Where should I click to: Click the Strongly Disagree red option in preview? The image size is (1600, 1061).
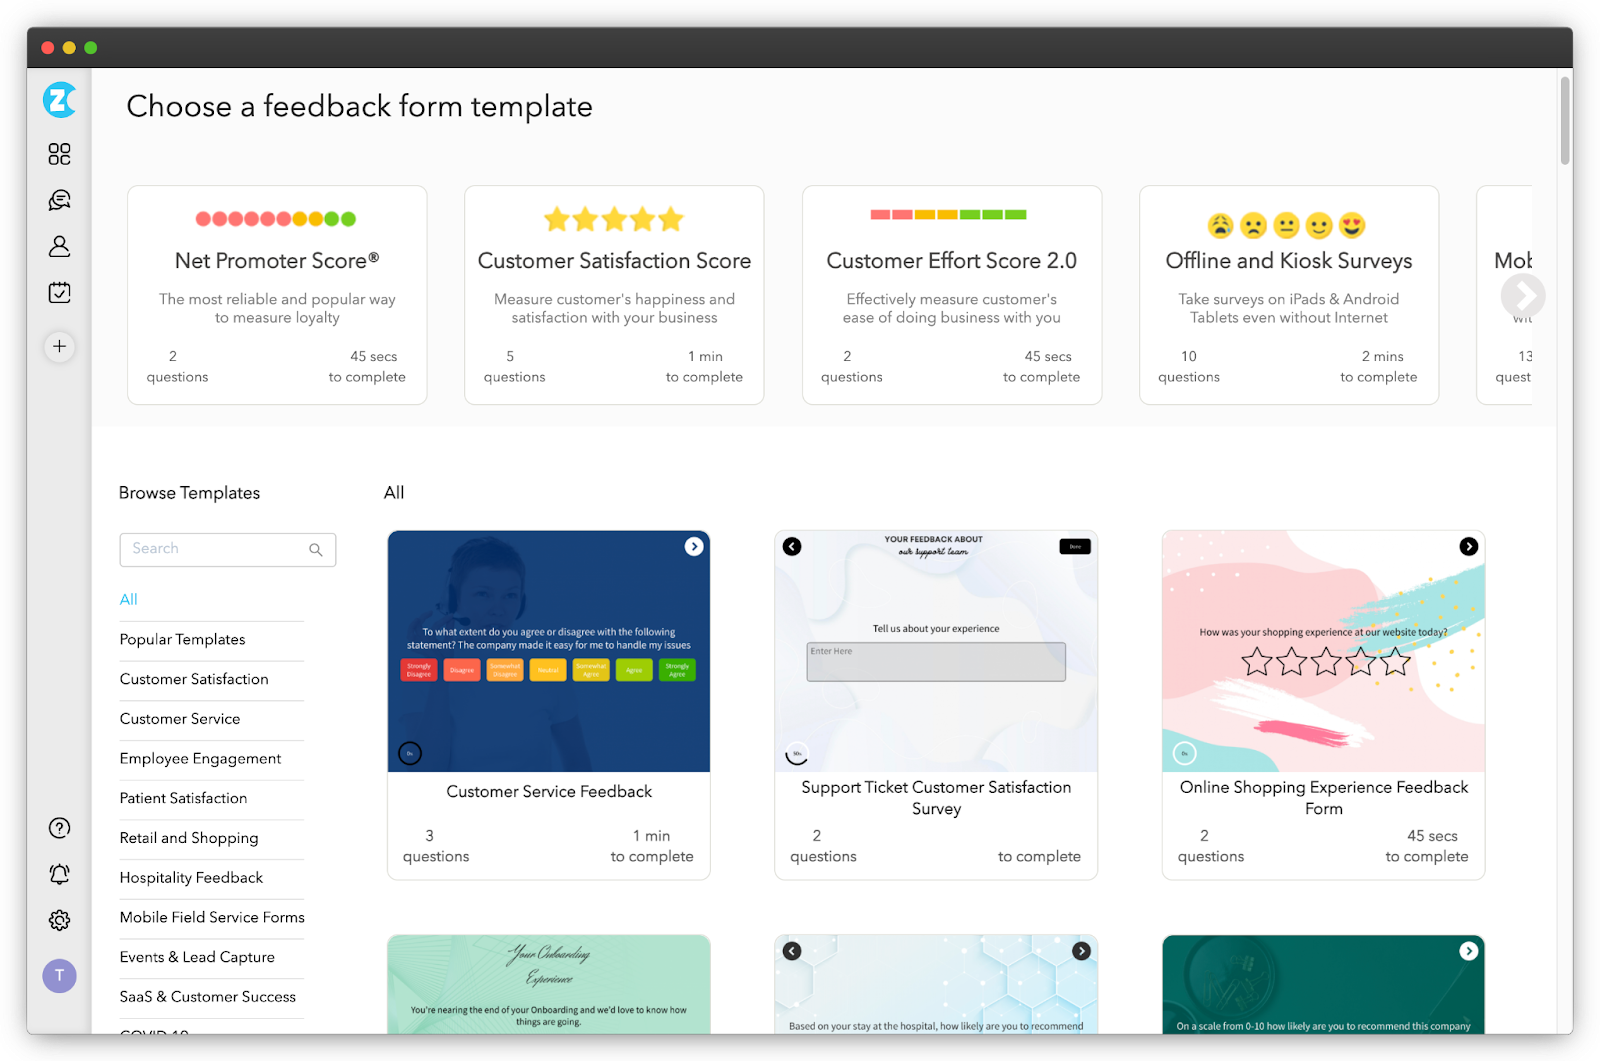(419, 670)
